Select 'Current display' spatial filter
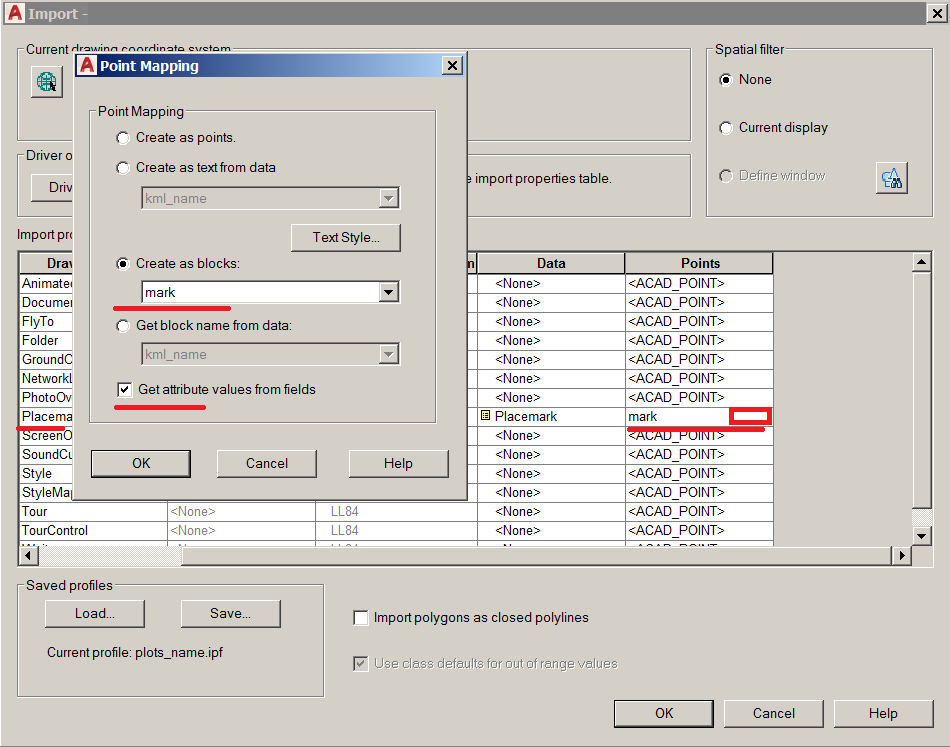Screen dimensions: 950x747 pyautogui.click(x=727, y=127)
